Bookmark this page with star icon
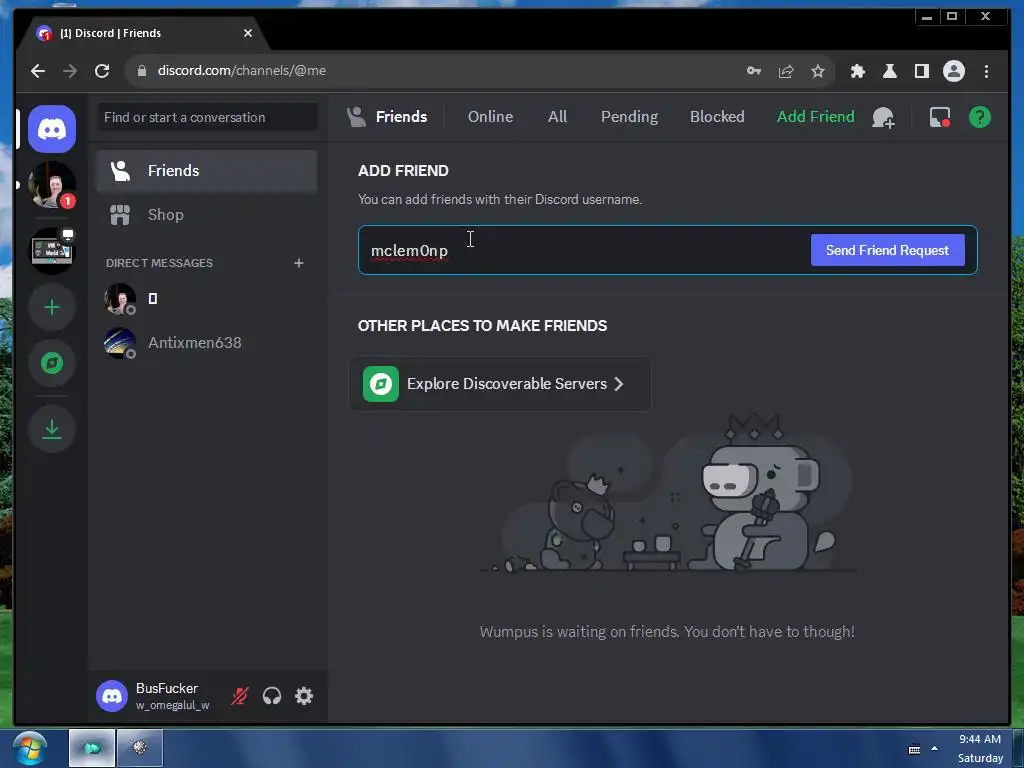1024x768 pixels. pos(818,71)
